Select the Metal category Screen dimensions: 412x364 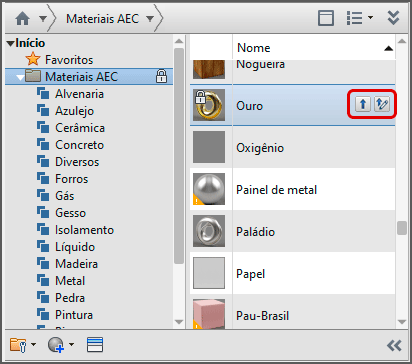[70, 281]
